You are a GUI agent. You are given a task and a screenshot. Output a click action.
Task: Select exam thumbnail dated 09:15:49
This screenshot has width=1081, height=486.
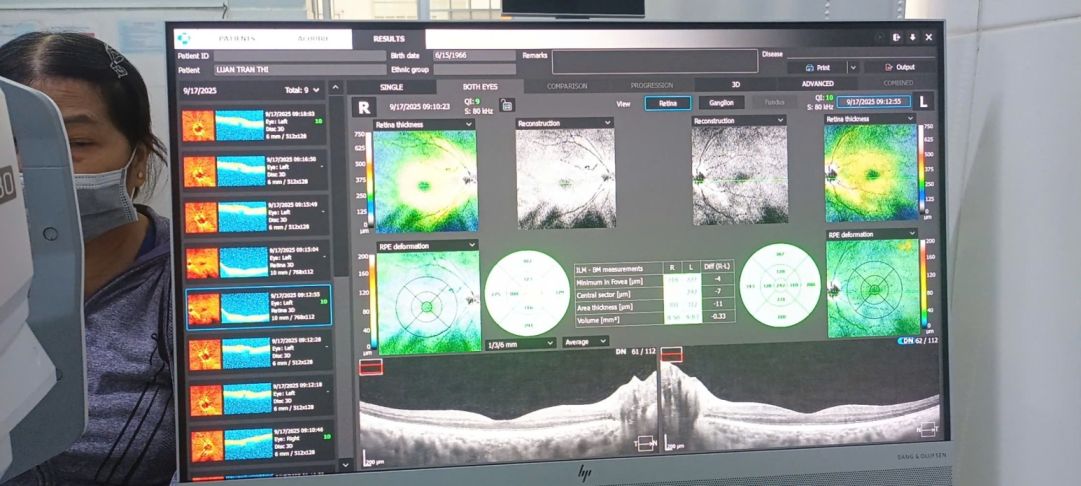(x=256, y=216)
